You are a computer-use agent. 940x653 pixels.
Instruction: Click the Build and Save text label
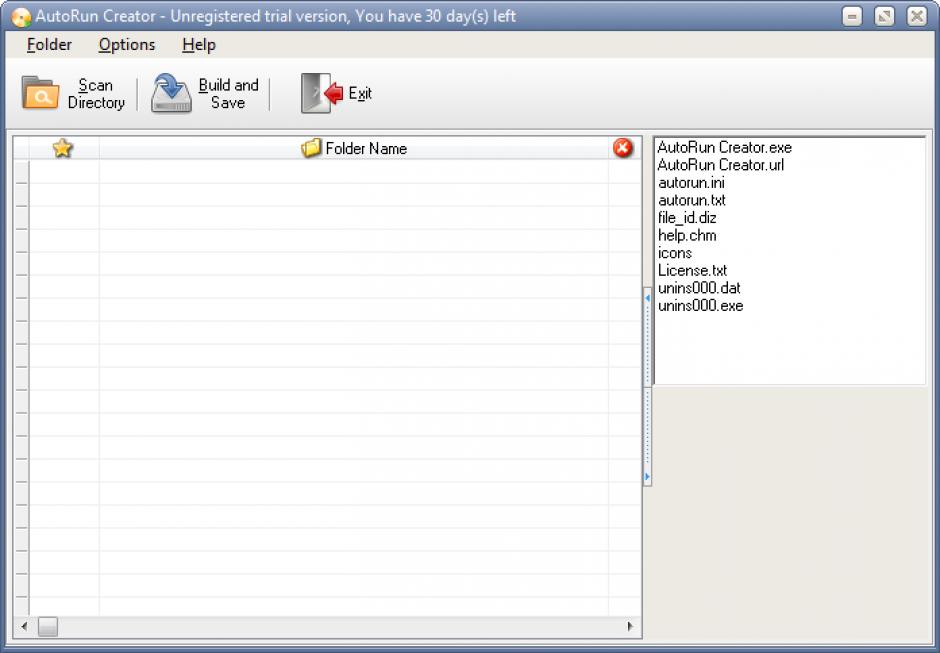click(228, 94)
